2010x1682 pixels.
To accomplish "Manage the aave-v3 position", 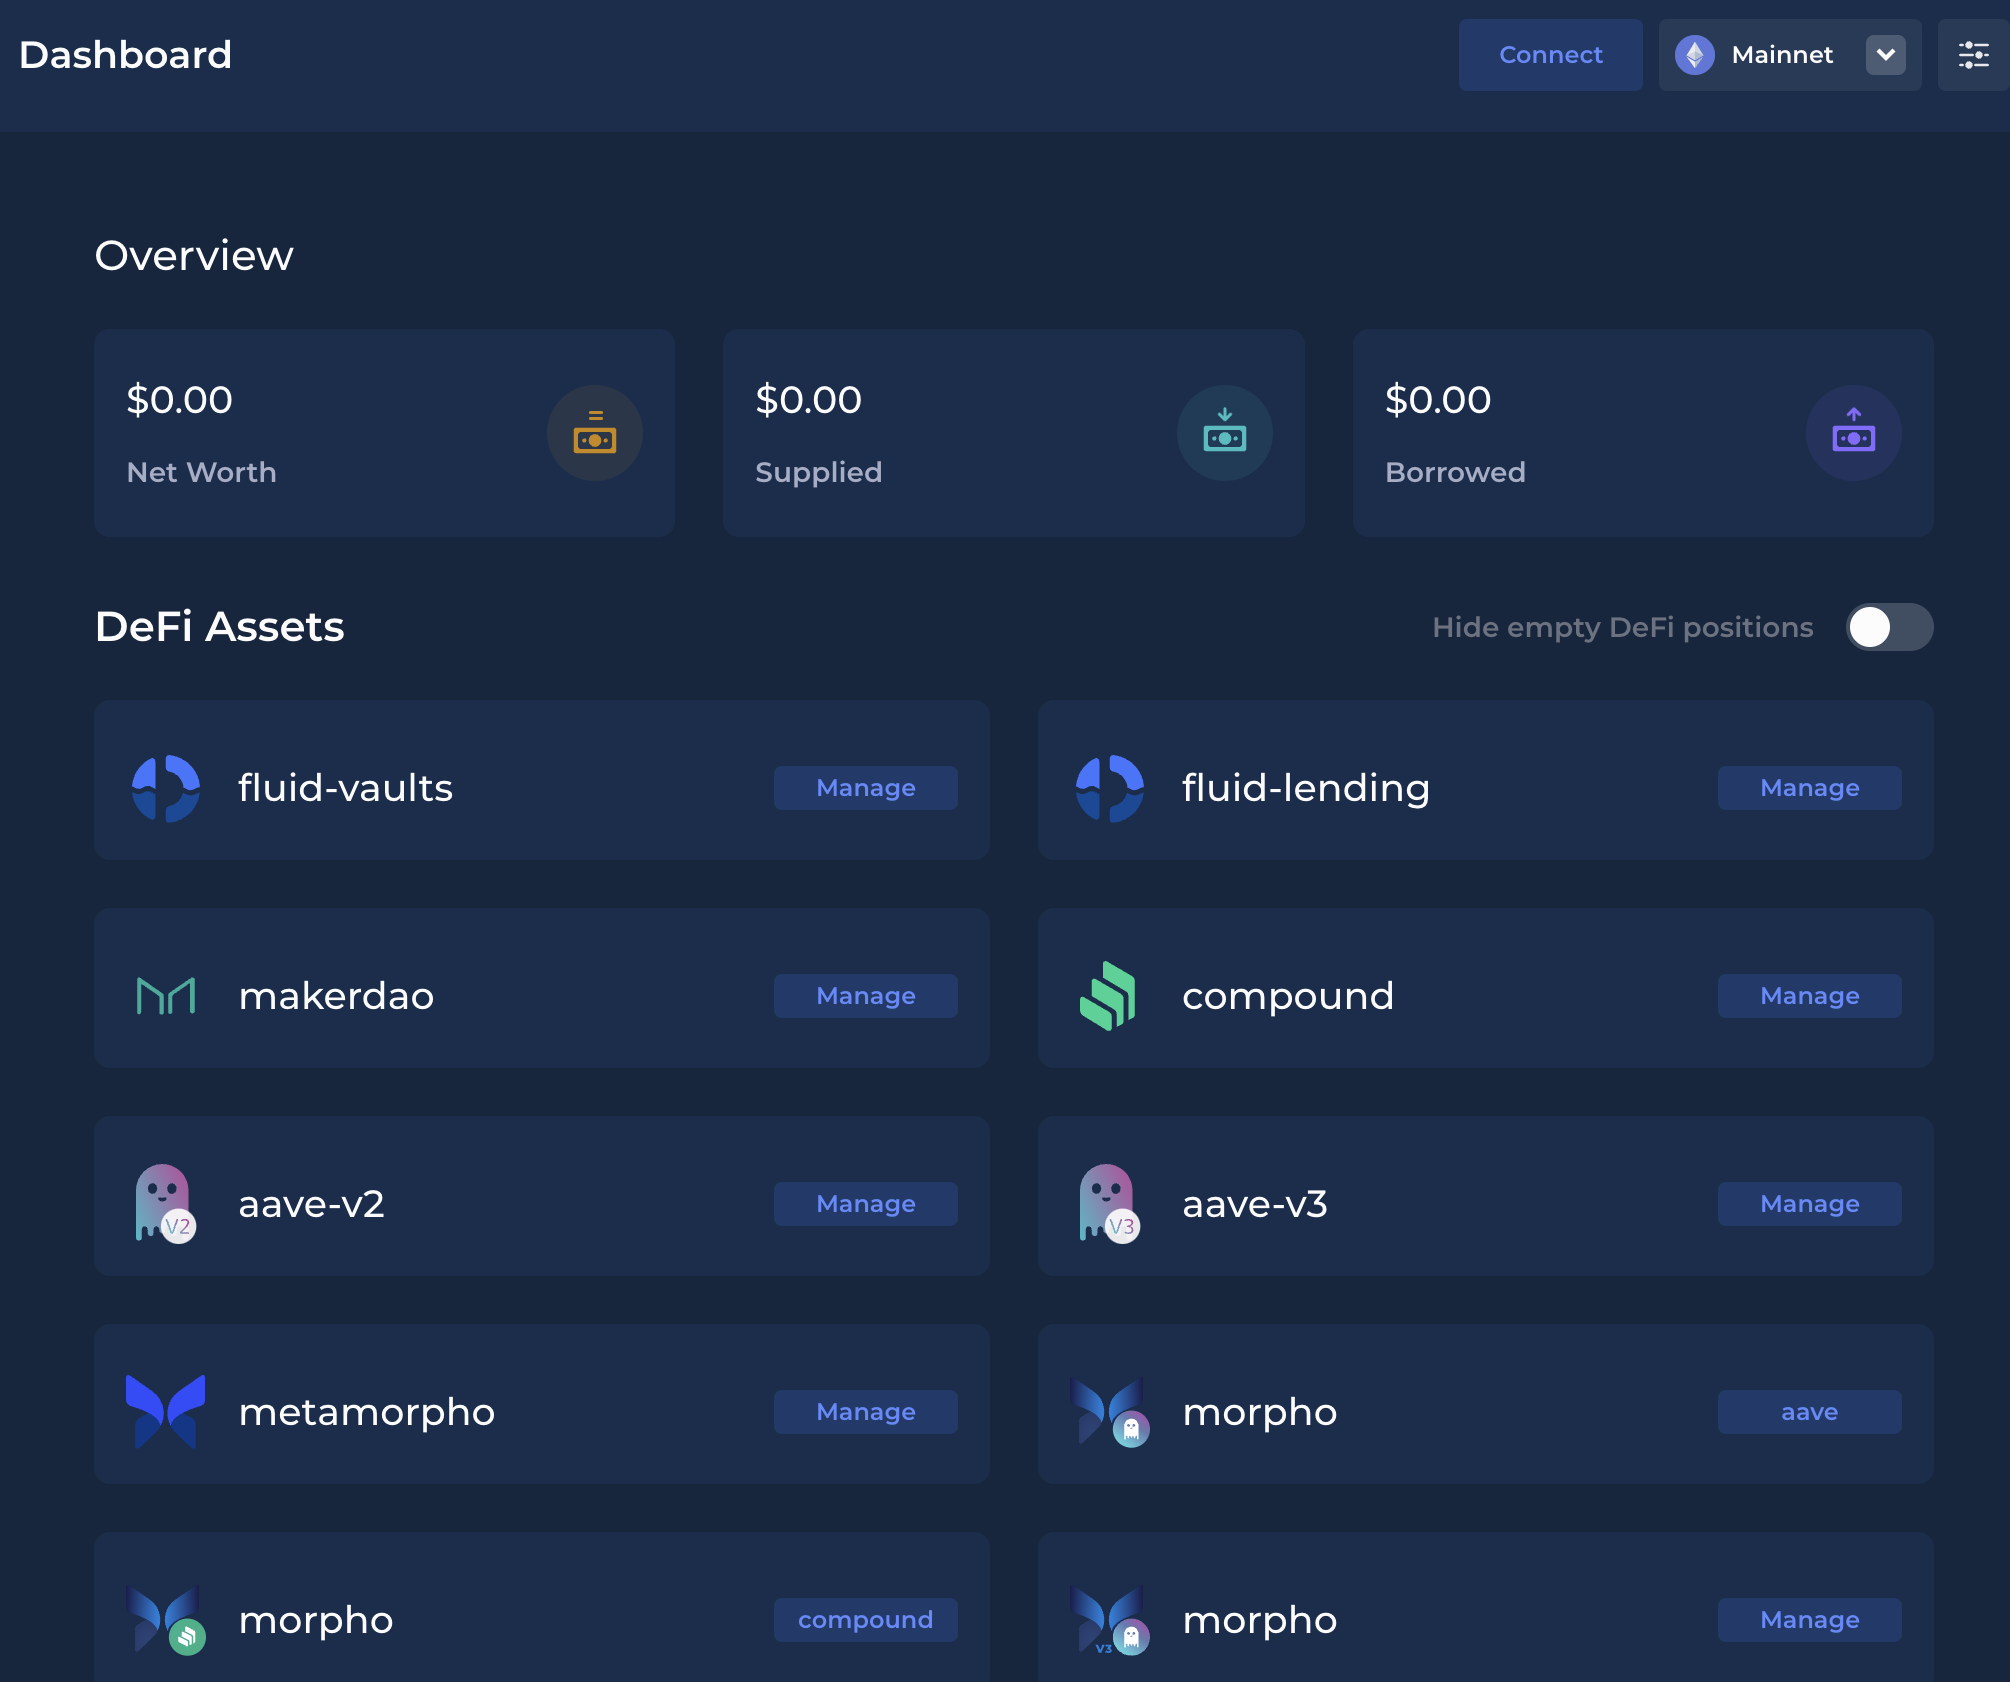I will click(x=1809, y=1204).
